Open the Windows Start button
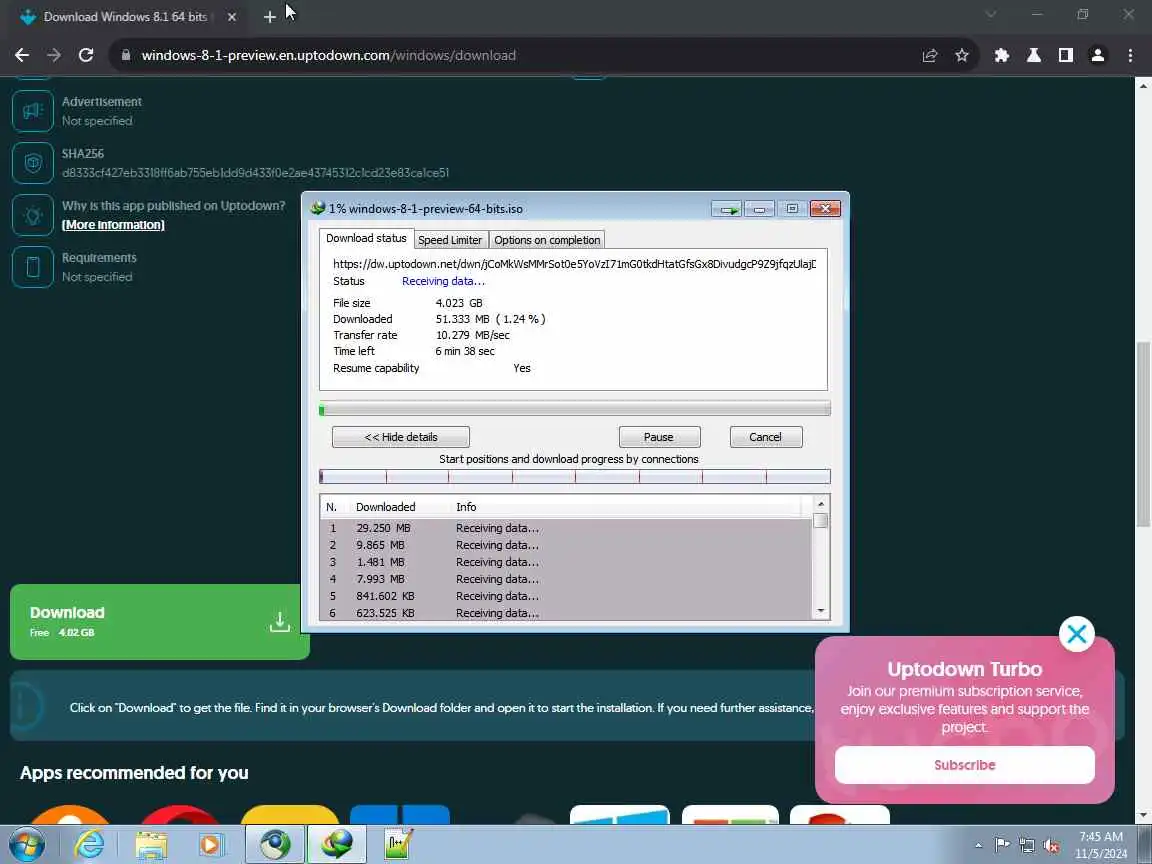 click(x=26, y=844)
